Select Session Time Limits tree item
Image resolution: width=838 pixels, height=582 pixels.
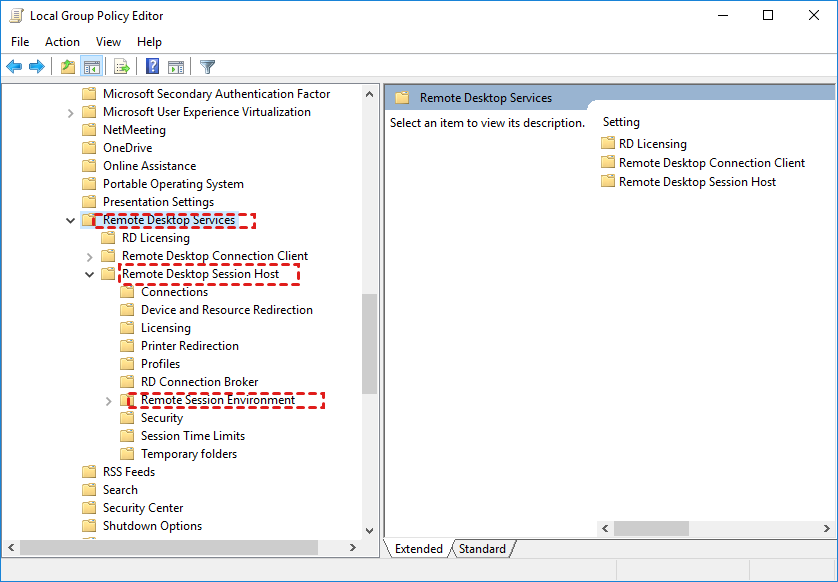tap(193, 436)
